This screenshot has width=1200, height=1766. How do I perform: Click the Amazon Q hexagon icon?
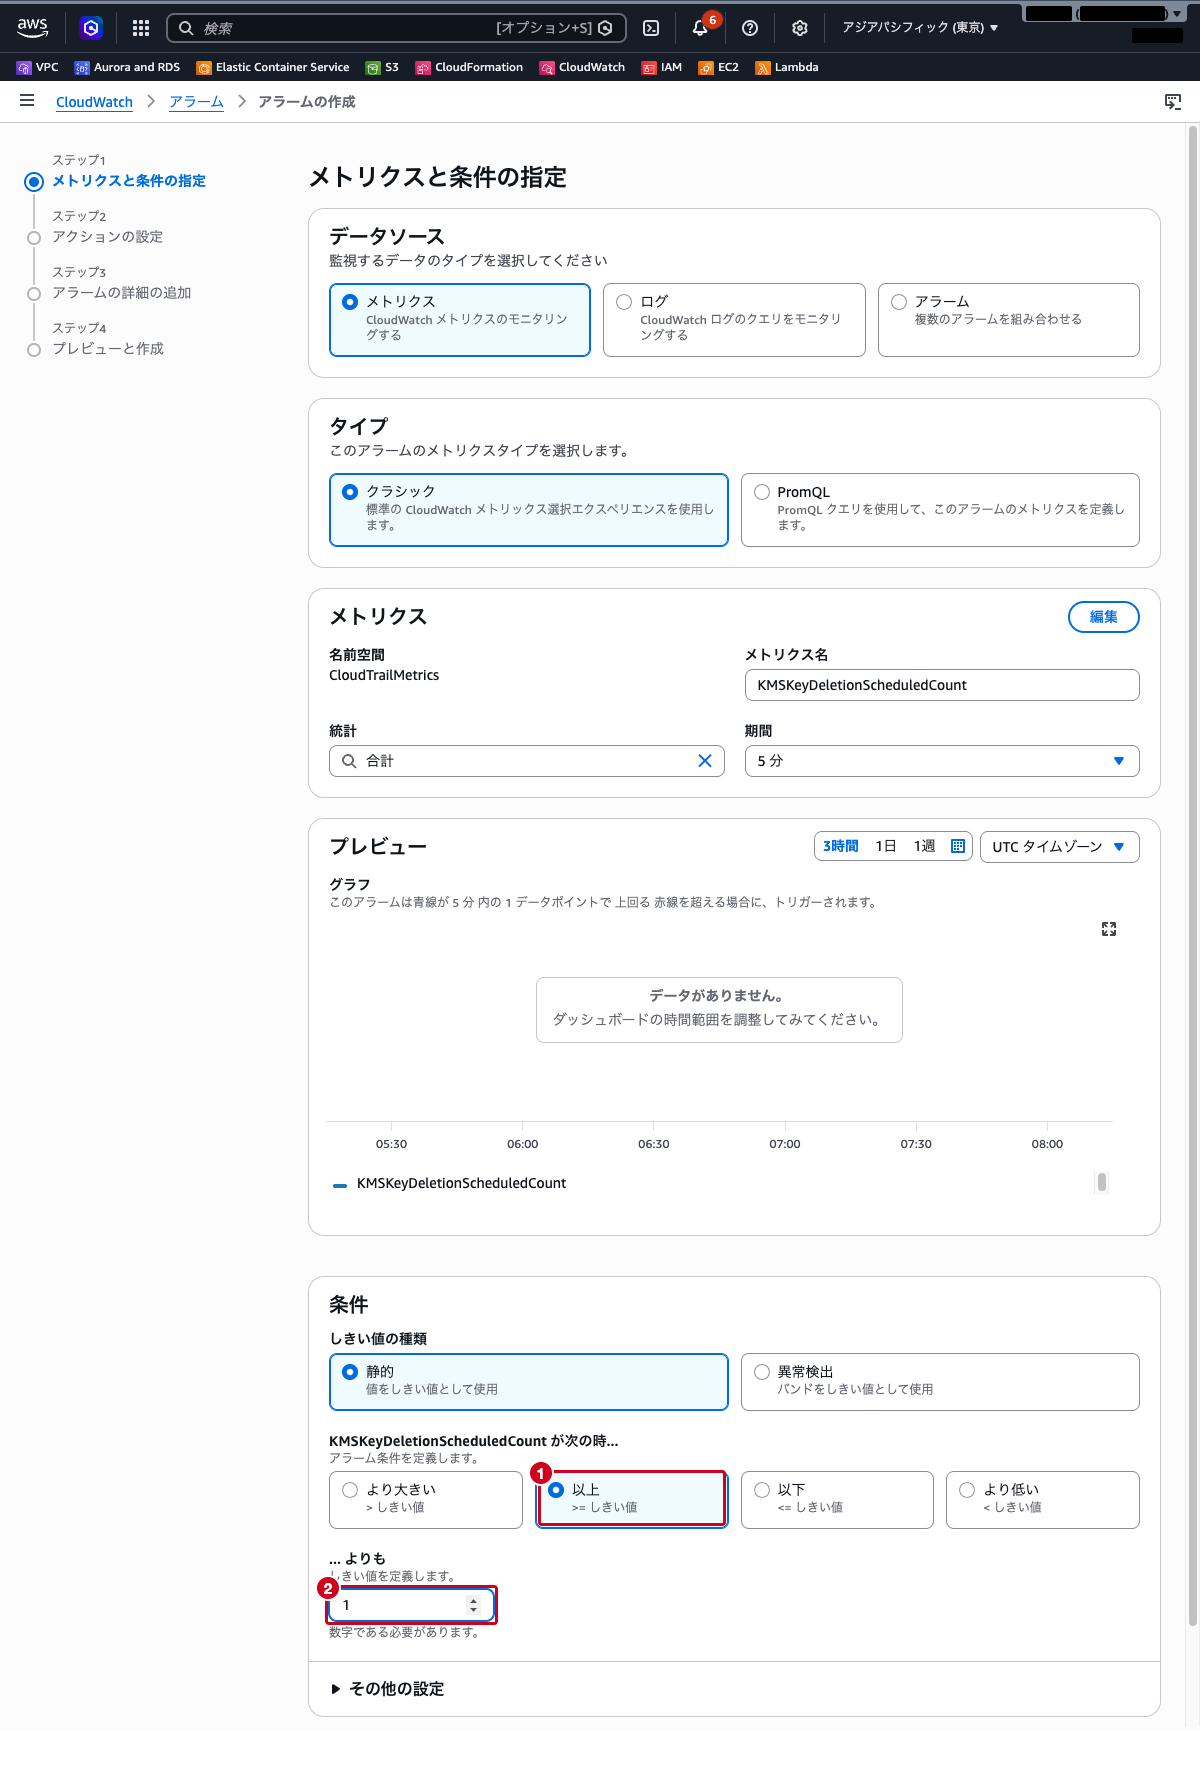tap(91, 28)
